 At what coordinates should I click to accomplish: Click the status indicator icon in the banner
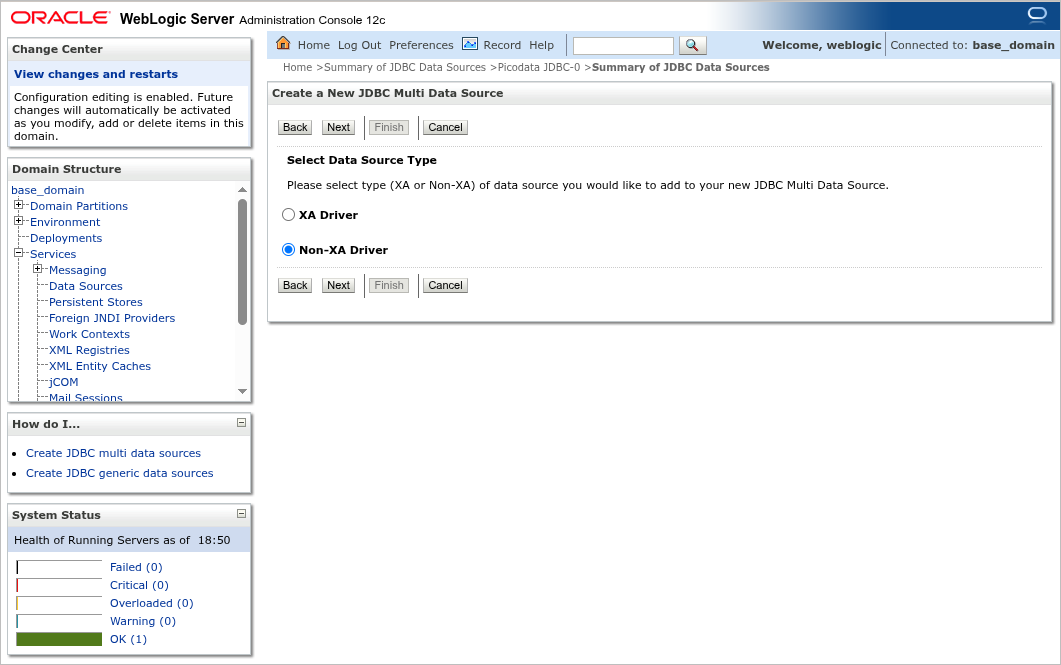click(x=1036, y=11)
